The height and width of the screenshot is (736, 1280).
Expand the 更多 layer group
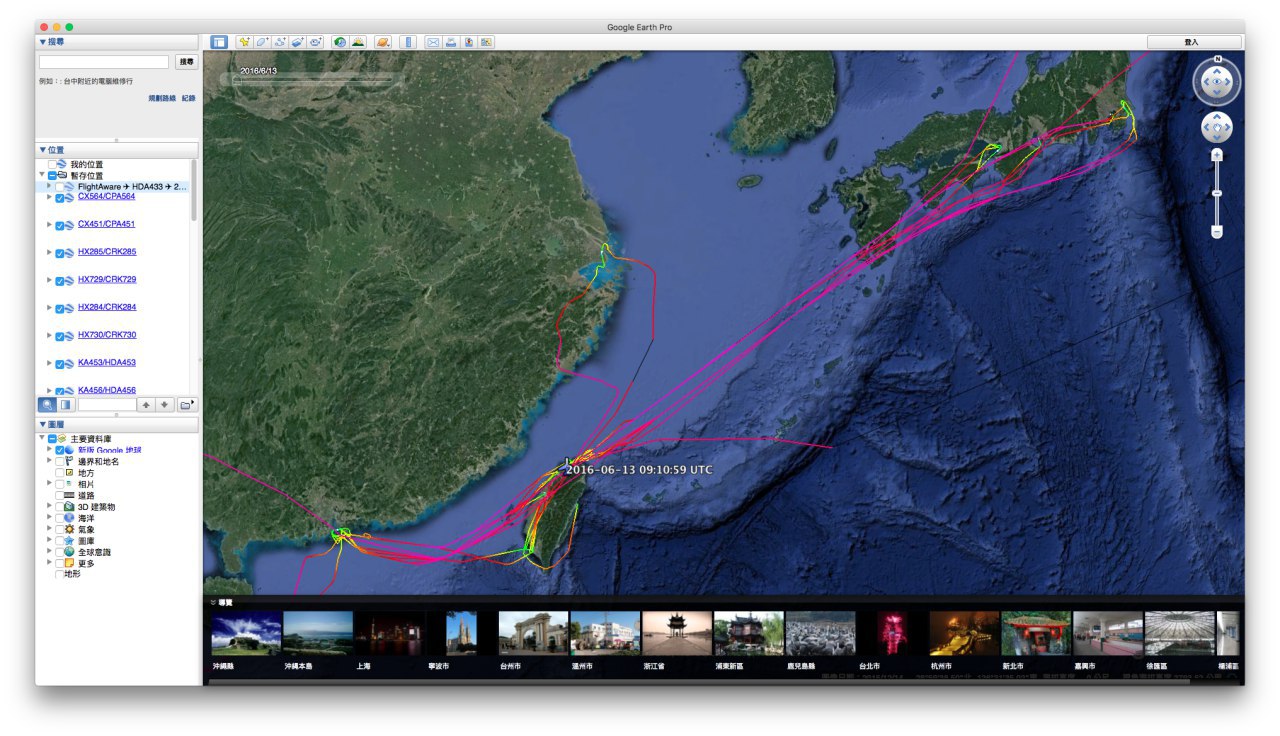tap(49, 563)
